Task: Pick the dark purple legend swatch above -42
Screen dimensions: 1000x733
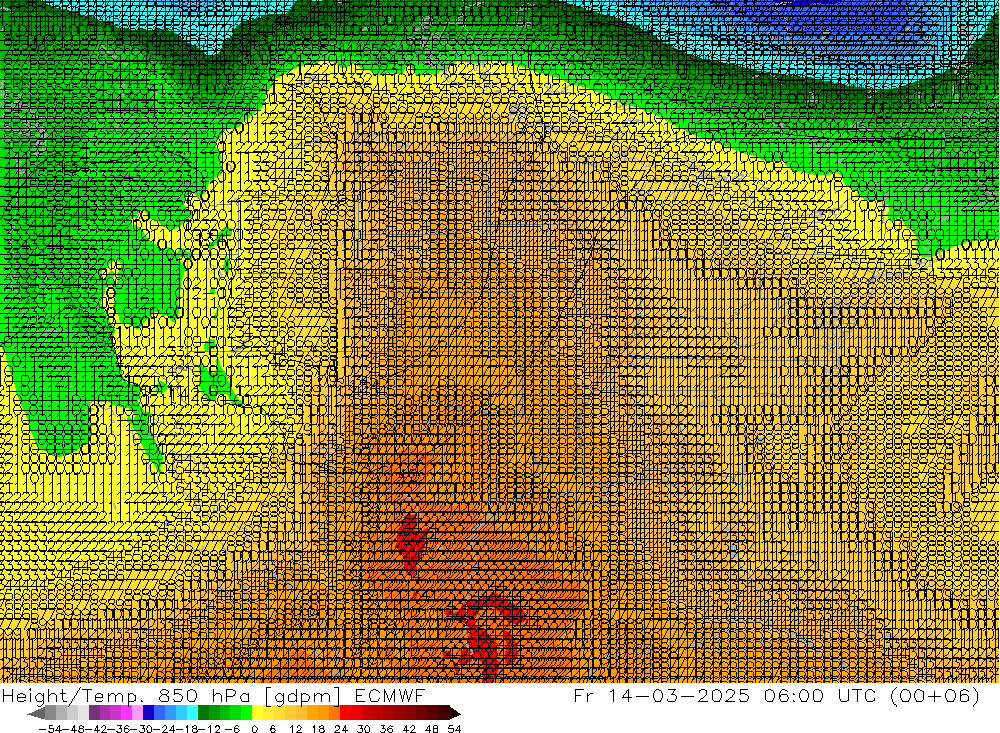Action: pyautogui.click(x=94, y=713)
